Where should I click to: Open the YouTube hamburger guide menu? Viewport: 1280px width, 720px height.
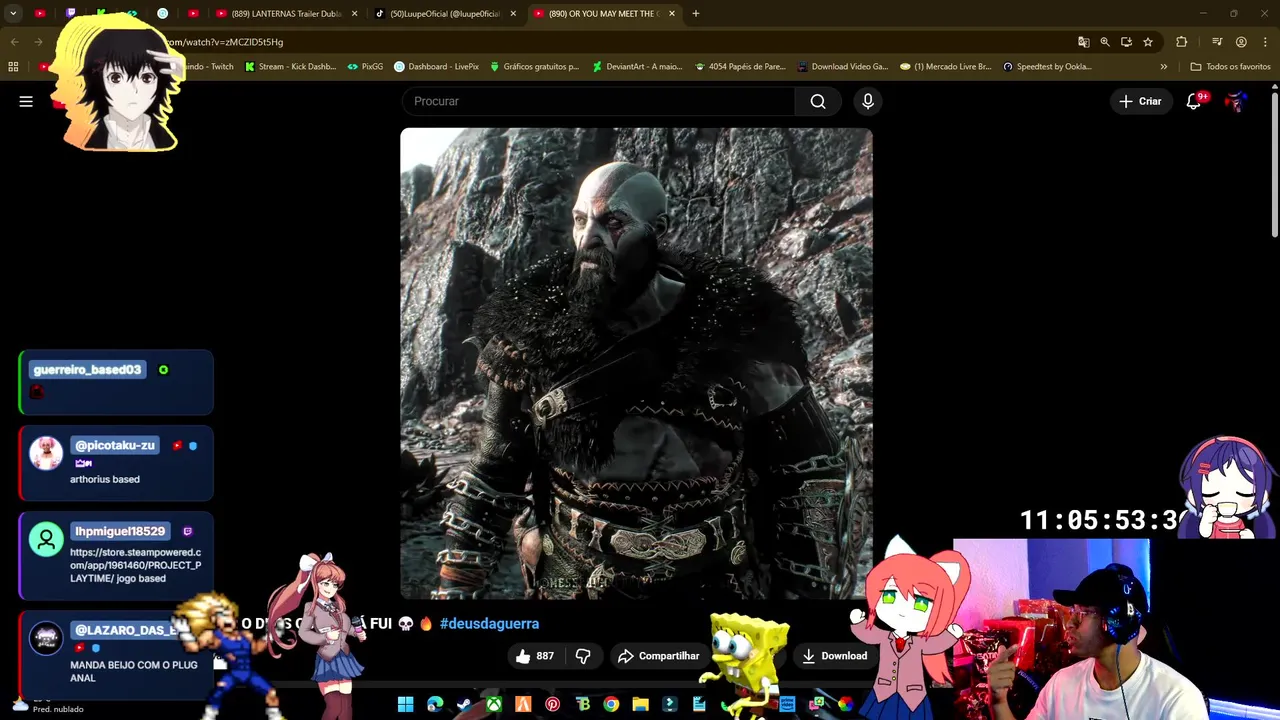[x=26, y=101]
